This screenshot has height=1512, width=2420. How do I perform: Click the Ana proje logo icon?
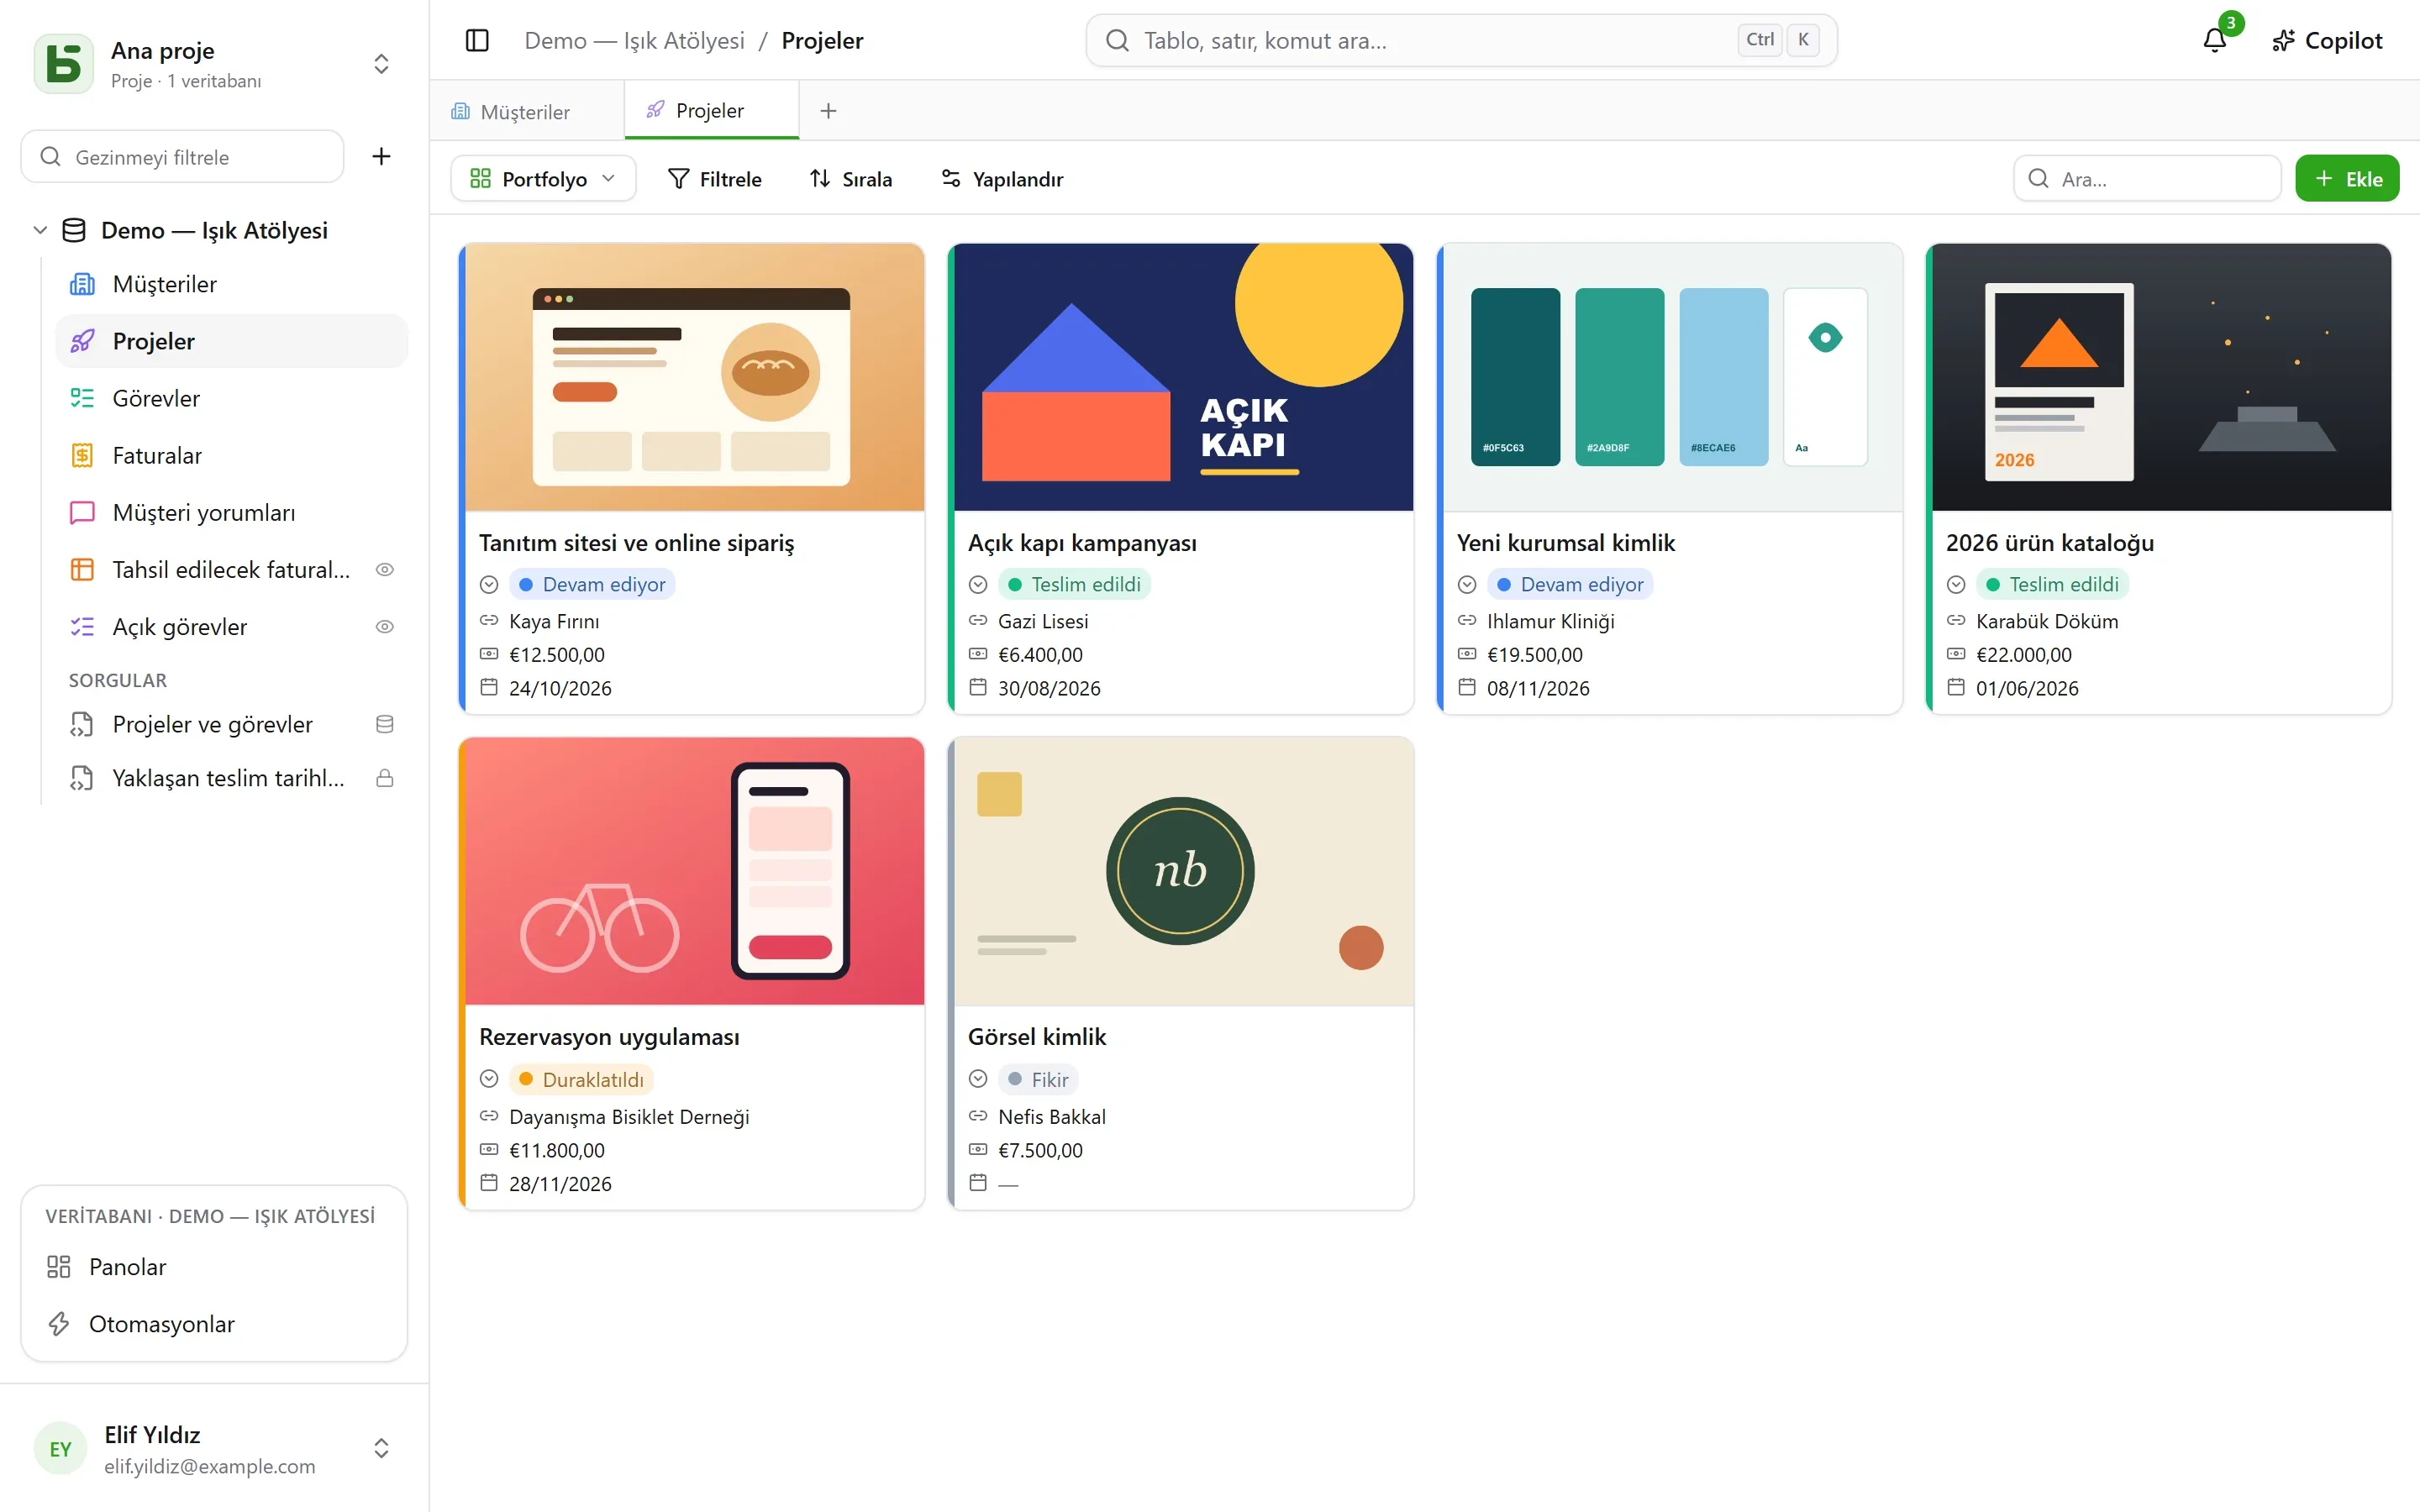pyautogui.click(x=64, y=64)
